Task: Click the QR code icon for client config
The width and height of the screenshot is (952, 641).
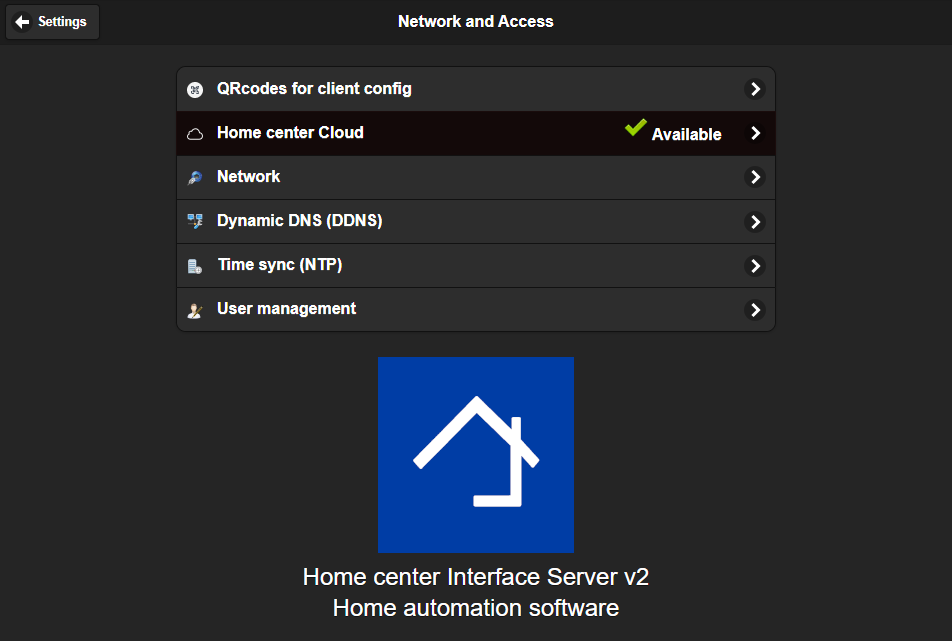Action: 195,90
